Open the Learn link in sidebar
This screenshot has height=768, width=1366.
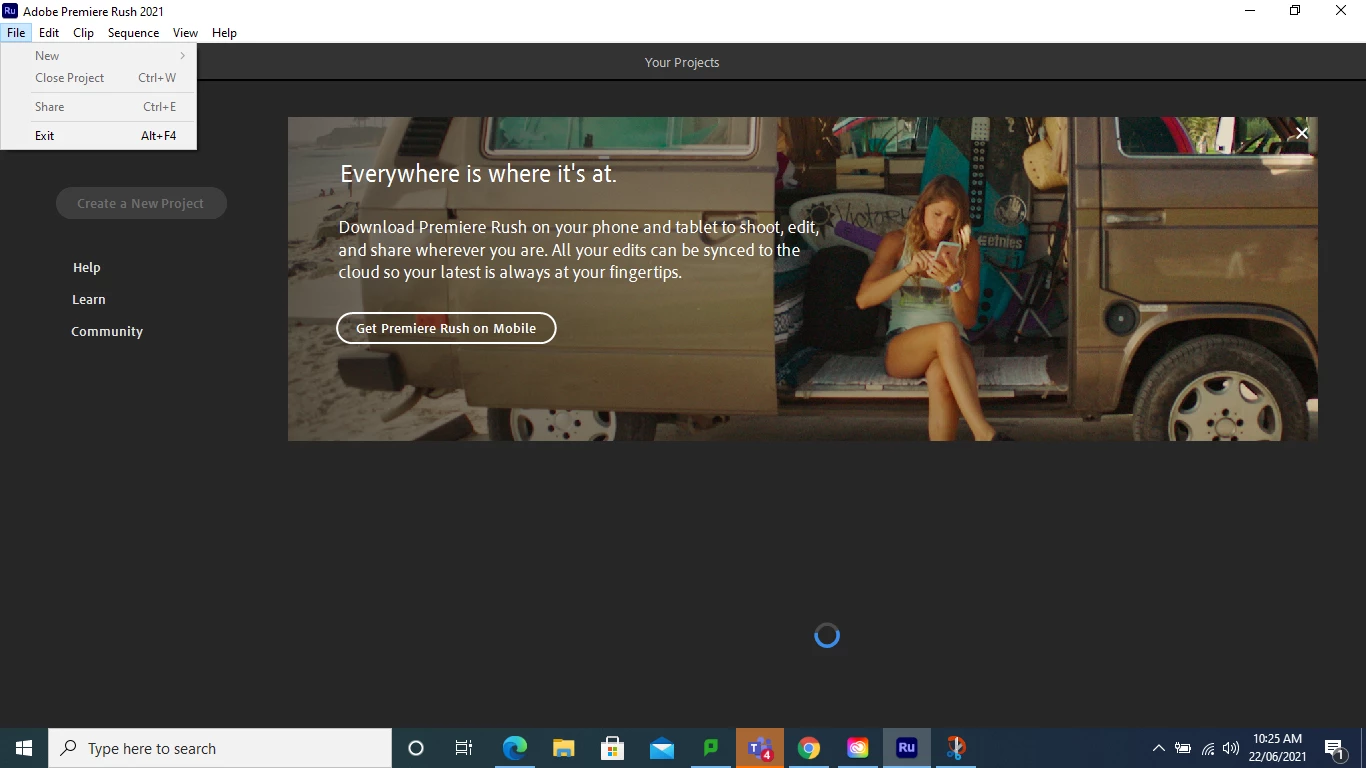click(88, 300)
